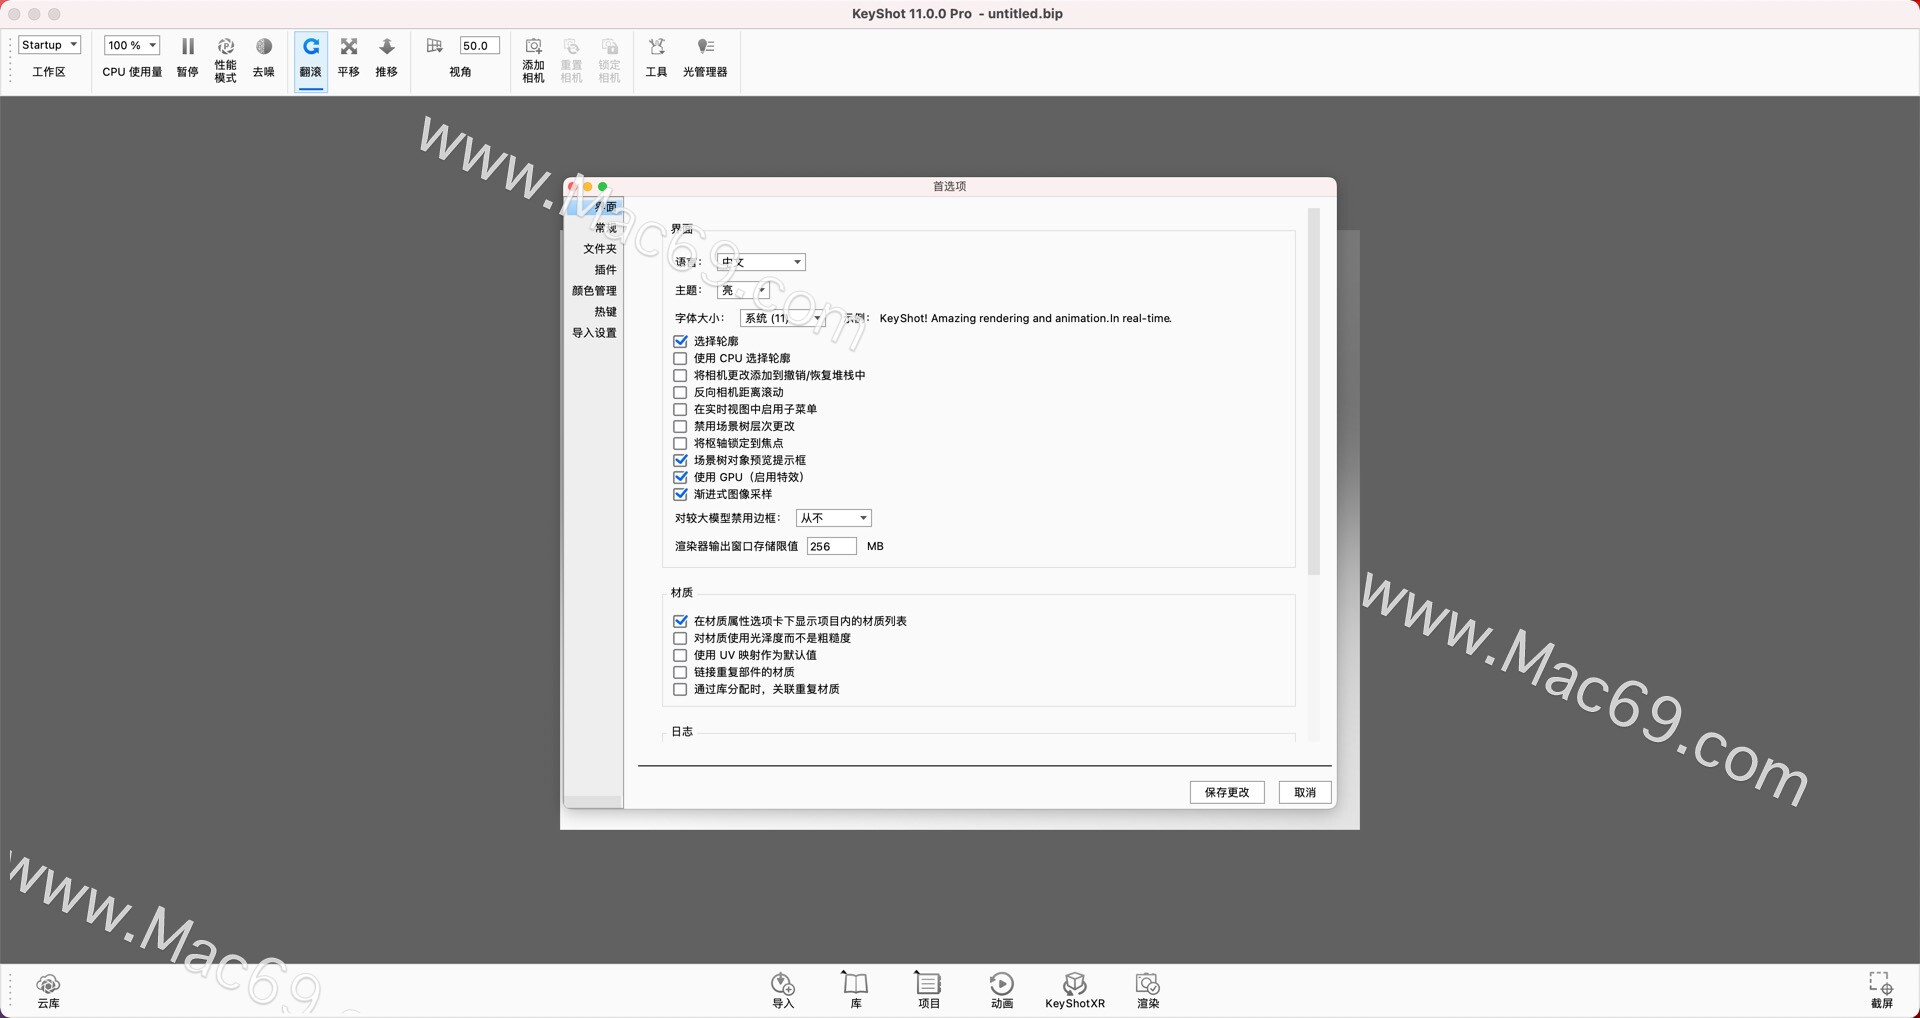The height and width of the screenshot is (1018, 1920).
Task: Click the preferences vertical scrollbar
Action: (x=1314, y=391)
